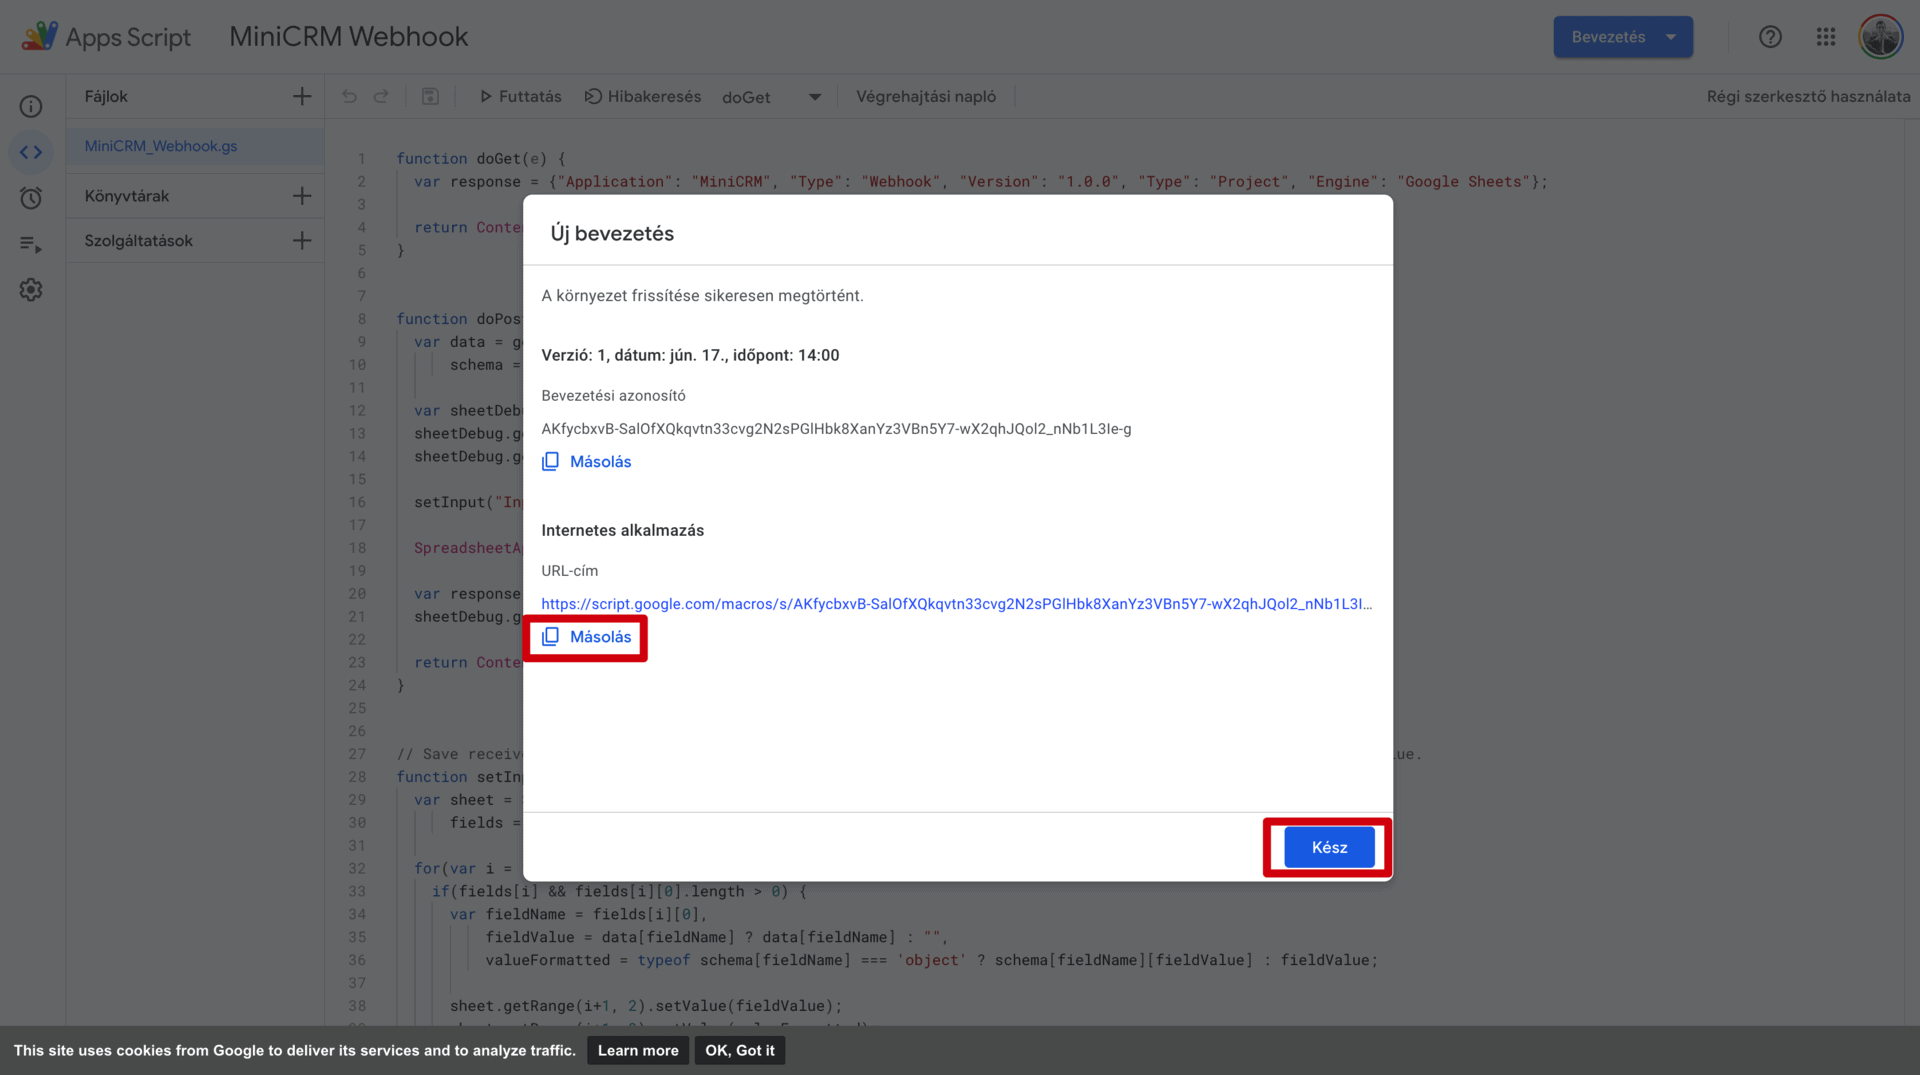Viewport: 1920px width, 1075px height.
Task: Add a new file with plus icon next to Fájlok
Action: (x=302, y=96)
